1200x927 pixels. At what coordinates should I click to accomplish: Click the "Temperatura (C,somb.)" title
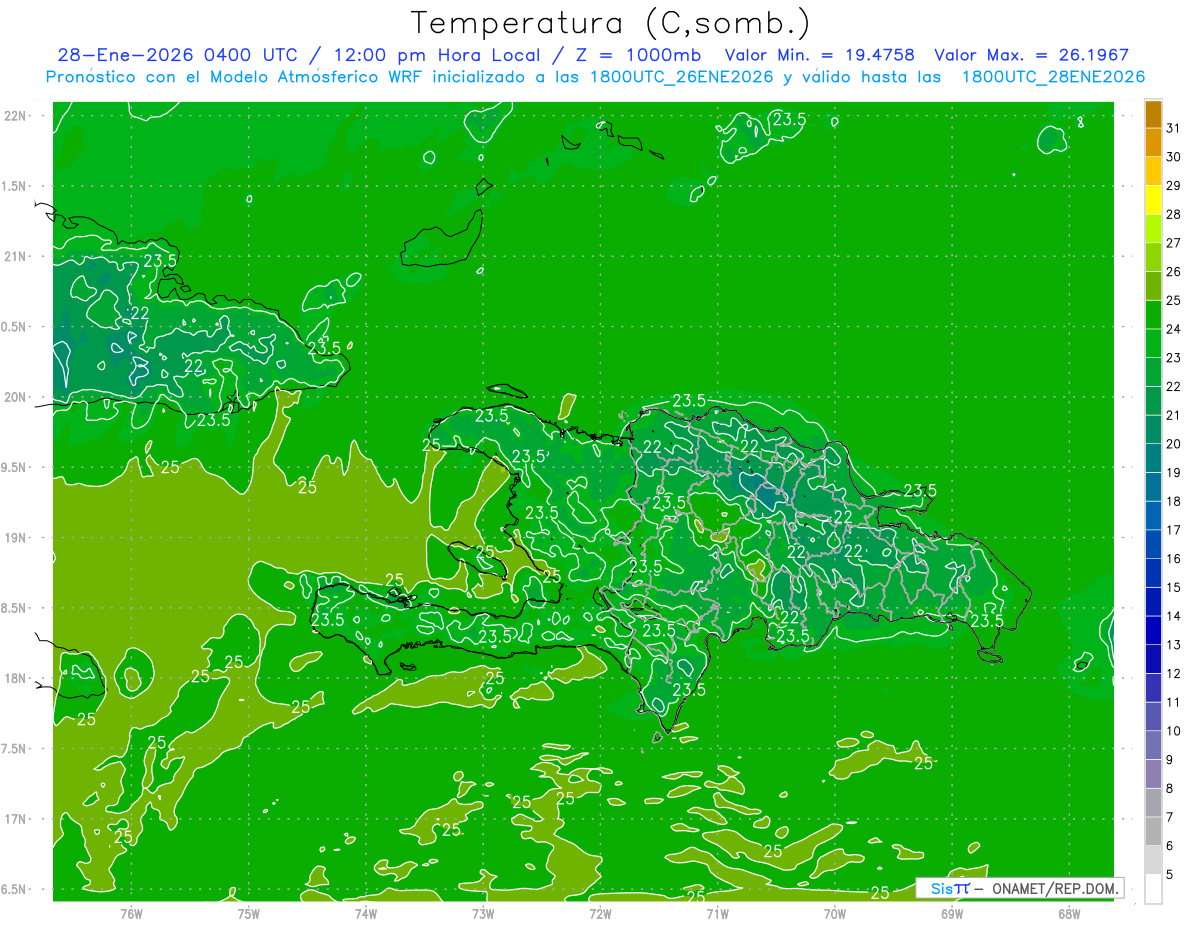point(611,23)
